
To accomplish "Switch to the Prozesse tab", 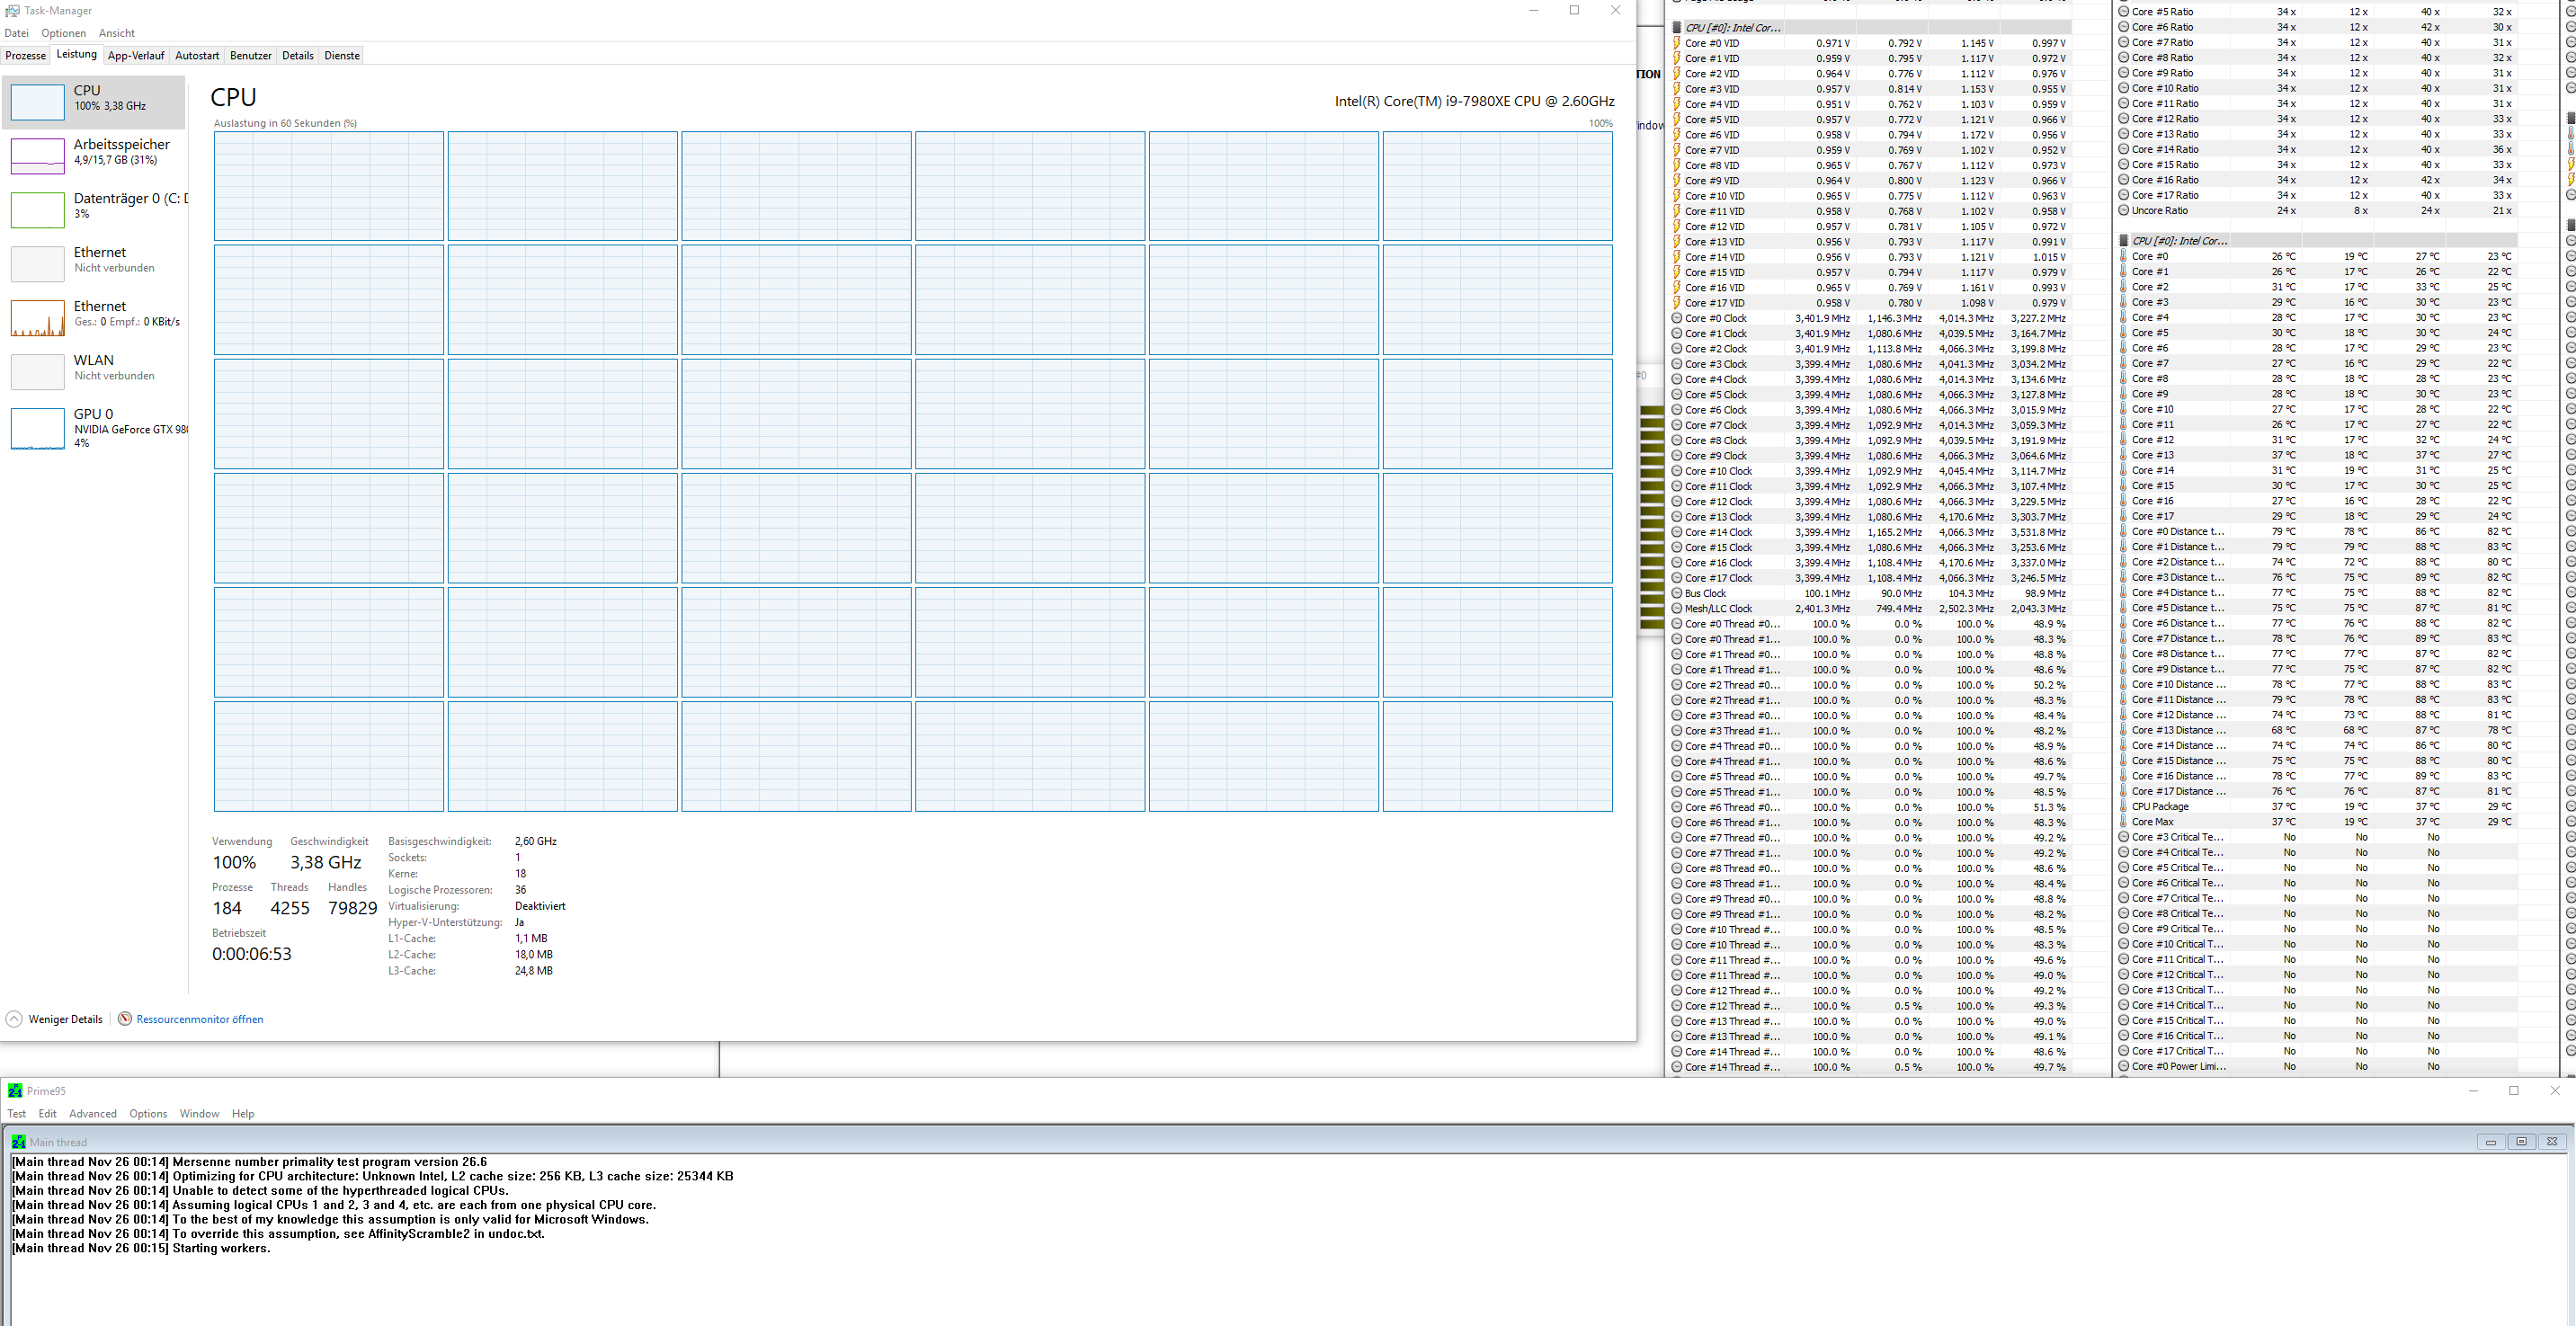I will pos(25,56).
